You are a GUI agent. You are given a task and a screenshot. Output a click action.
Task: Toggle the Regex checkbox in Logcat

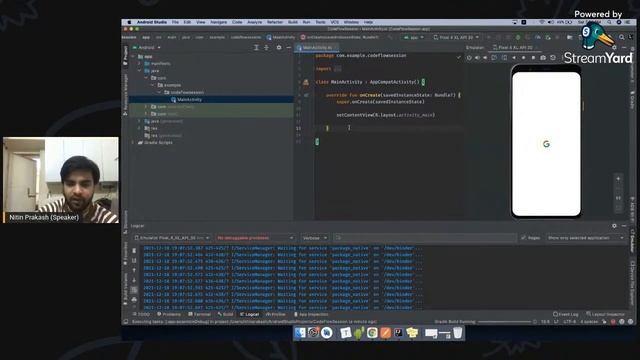pyautogui.click(x=524, y=238)
